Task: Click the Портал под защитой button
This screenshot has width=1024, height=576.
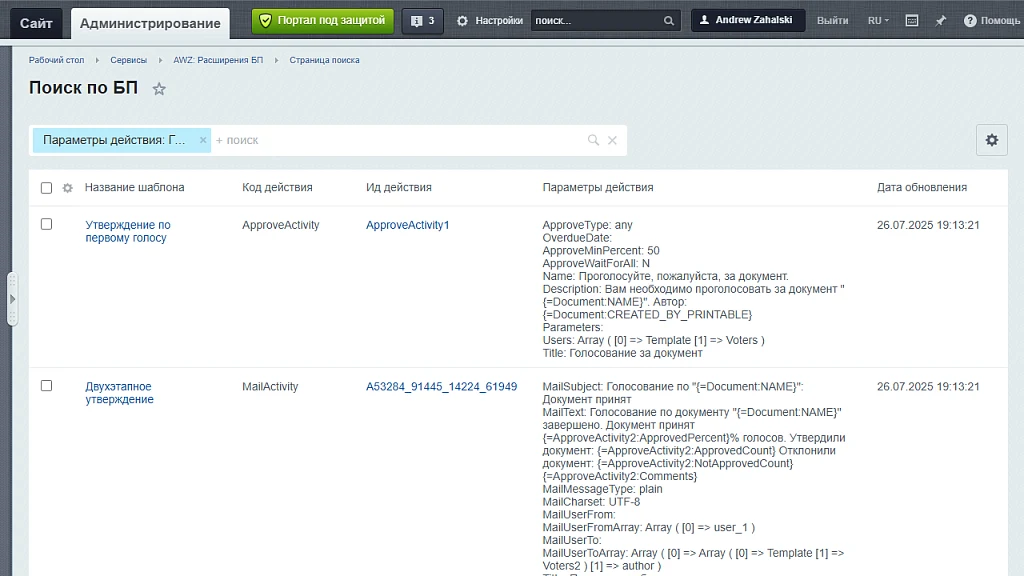Action: pyautogui.click(x=323, y=21)
